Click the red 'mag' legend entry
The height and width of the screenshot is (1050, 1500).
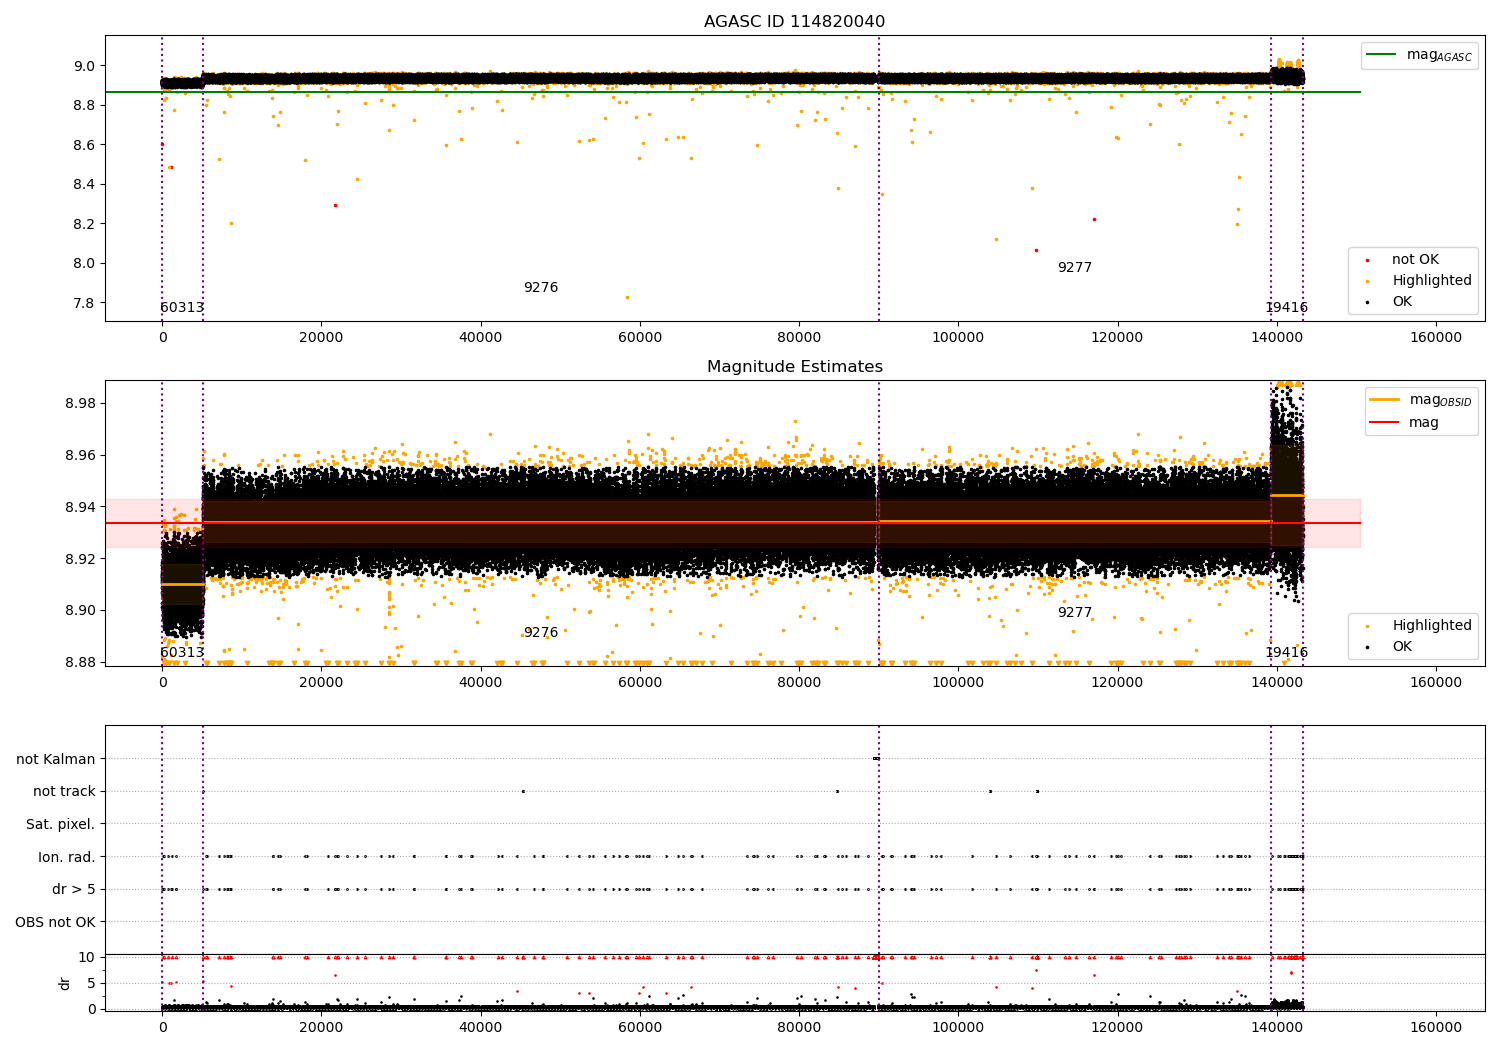click(x=1405, y=423)
